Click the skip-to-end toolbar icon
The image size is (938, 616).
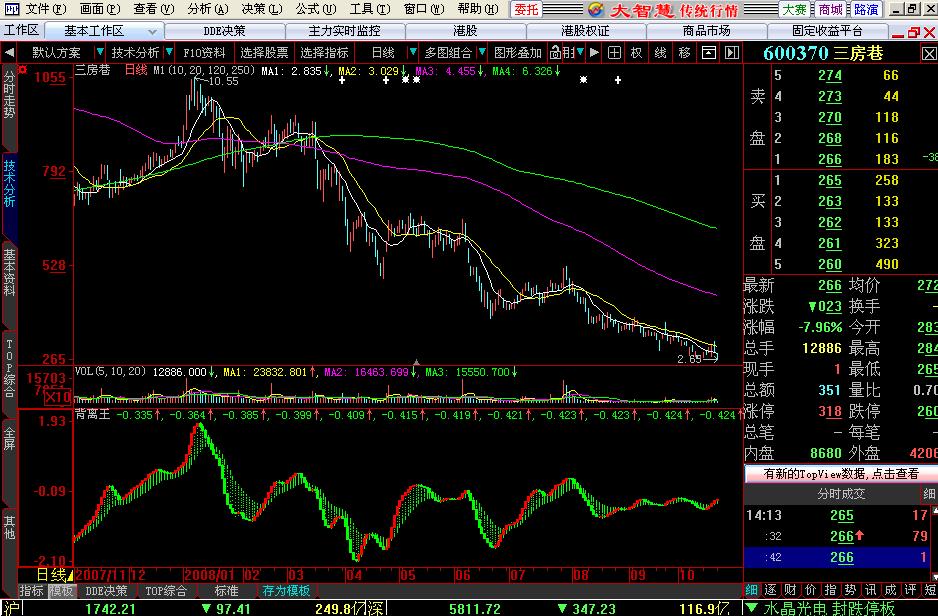point(732,53)
